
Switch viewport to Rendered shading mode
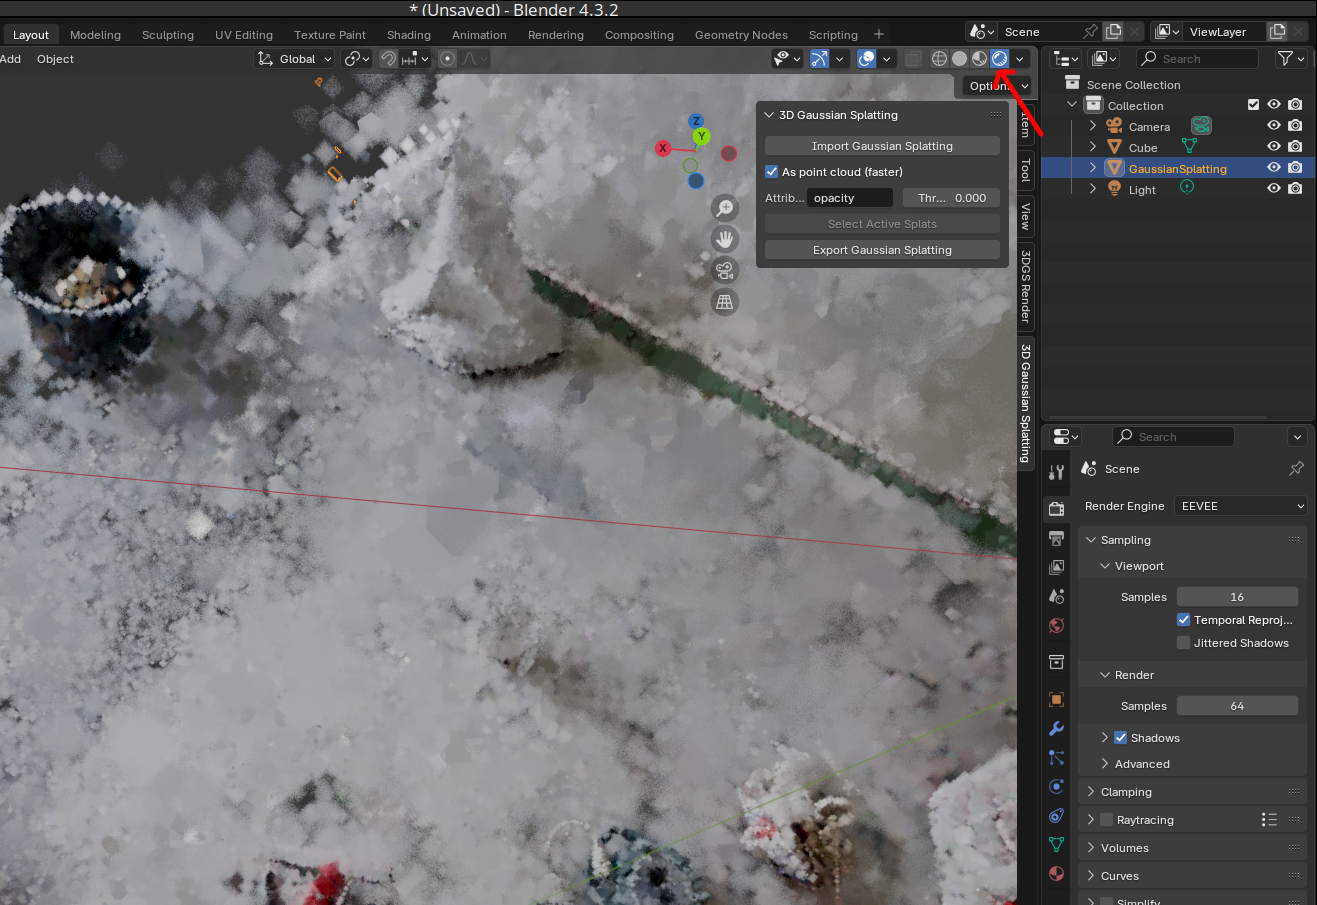click(999, 59)
